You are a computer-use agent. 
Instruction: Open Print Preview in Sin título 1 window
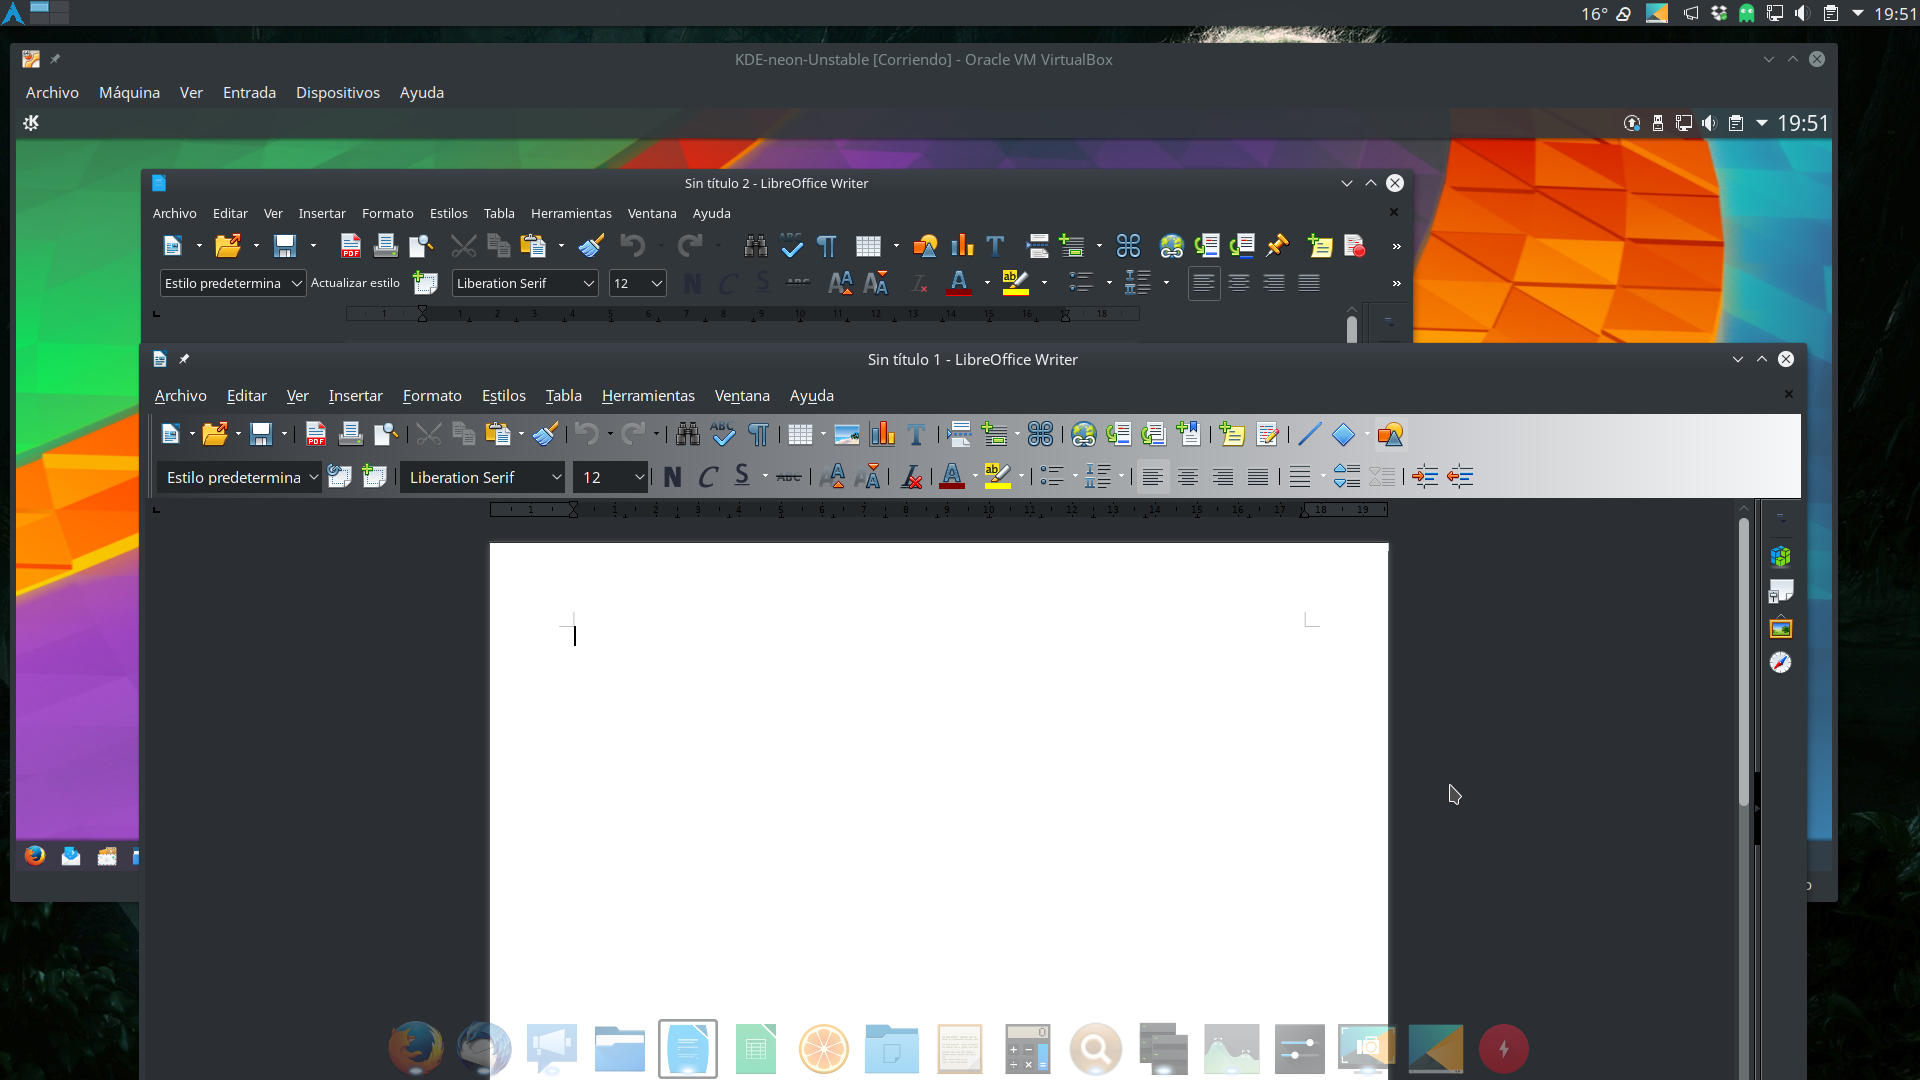pos(385,434)
